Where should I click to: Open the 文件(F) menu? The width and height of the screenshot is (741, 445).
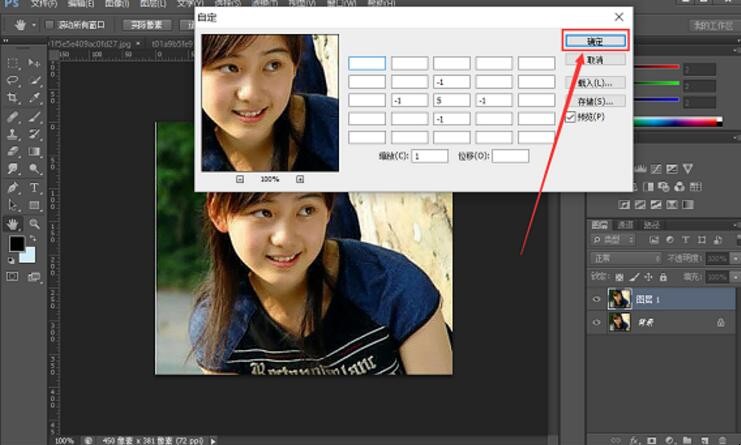(44, 3)
